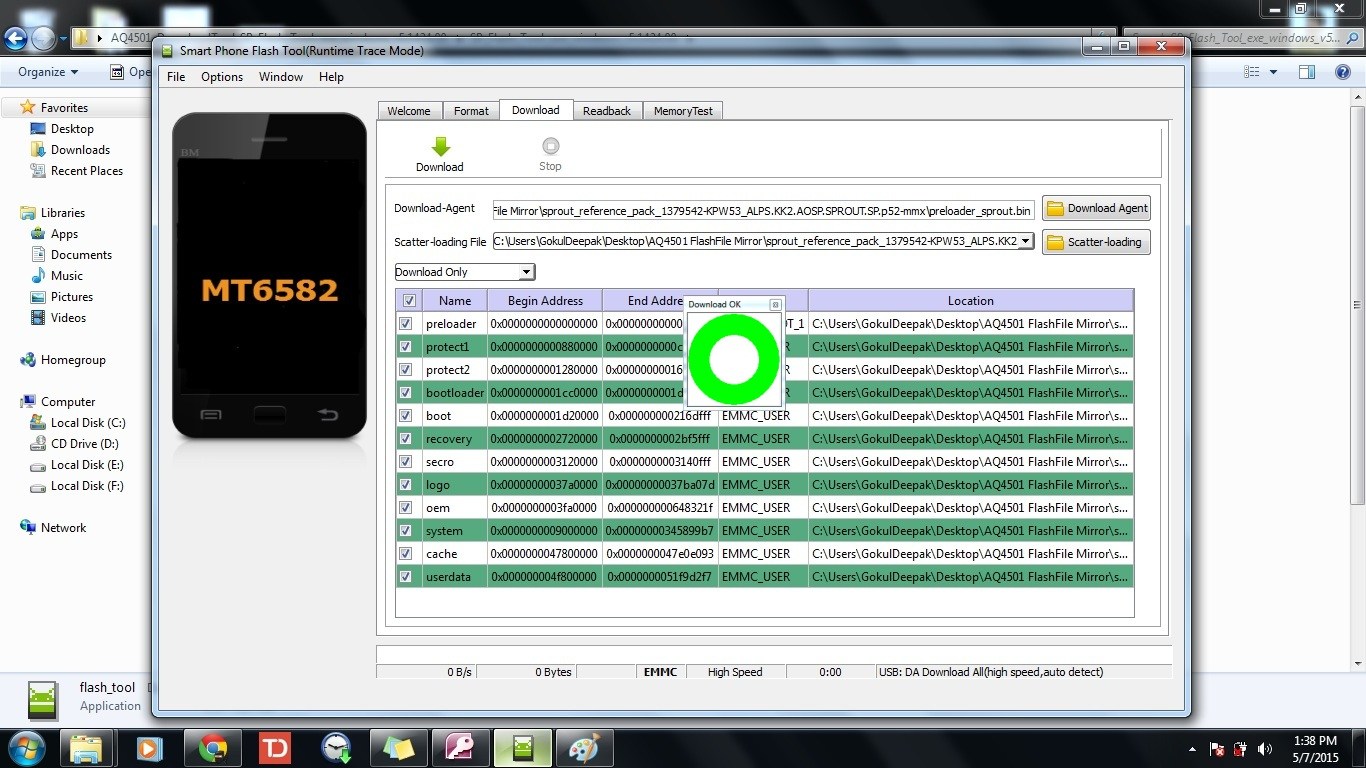
Task: Select Libraries in Explorer sidebar
Action: point(63,212)
